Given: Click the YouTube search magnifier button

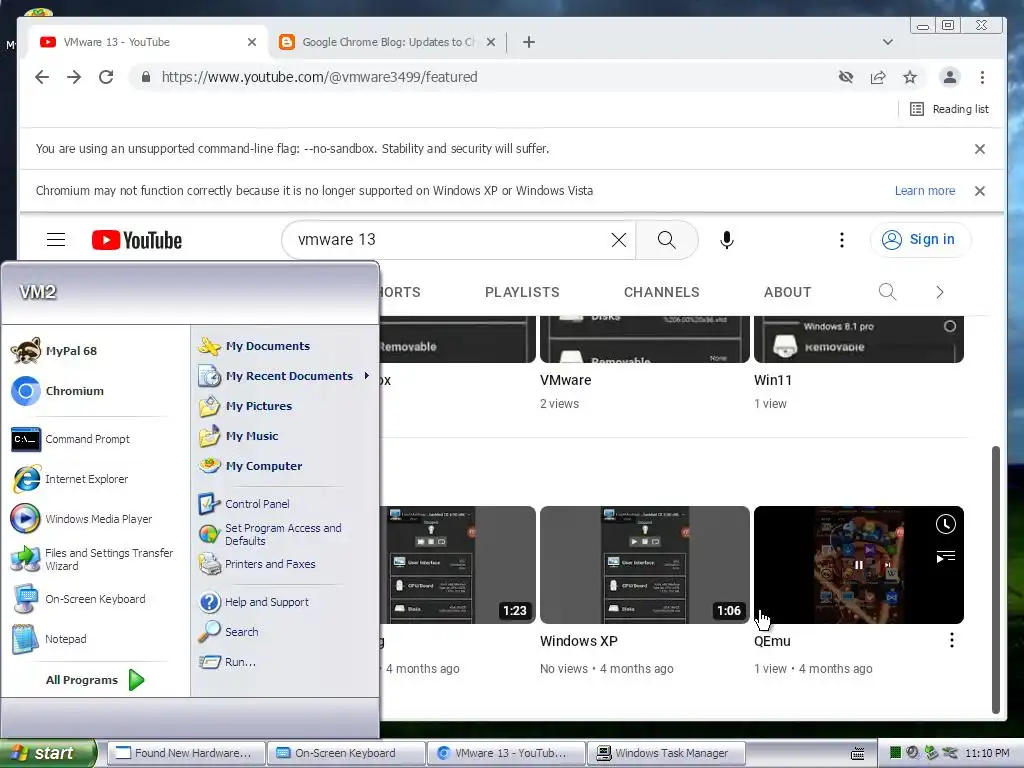Looking at the screenshot, I should [667, 240].
